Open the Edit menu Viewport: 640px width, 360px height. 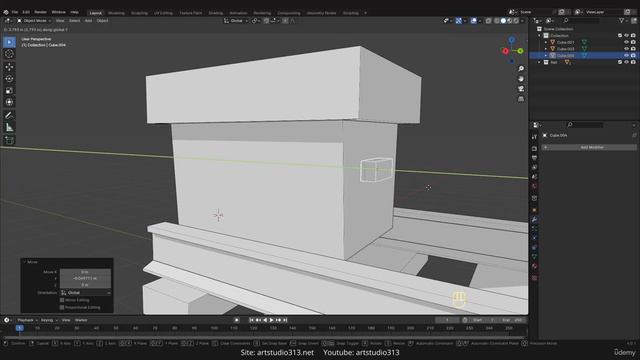point(26,12)
